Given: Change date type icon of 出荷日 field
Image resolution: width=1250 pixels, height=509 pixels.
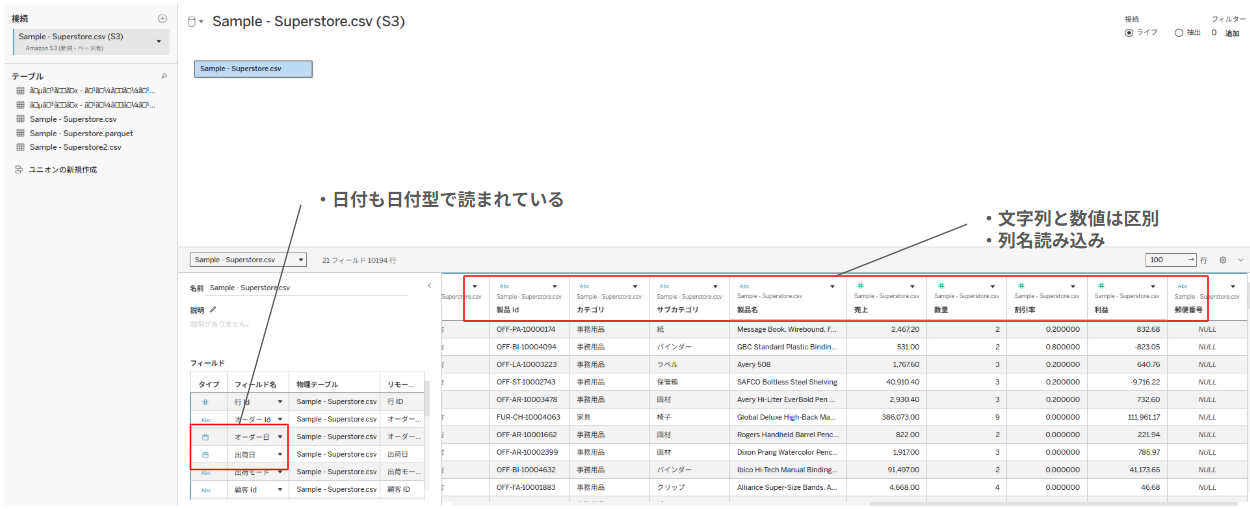Looking at the screenshot, I should coord(205,454).
